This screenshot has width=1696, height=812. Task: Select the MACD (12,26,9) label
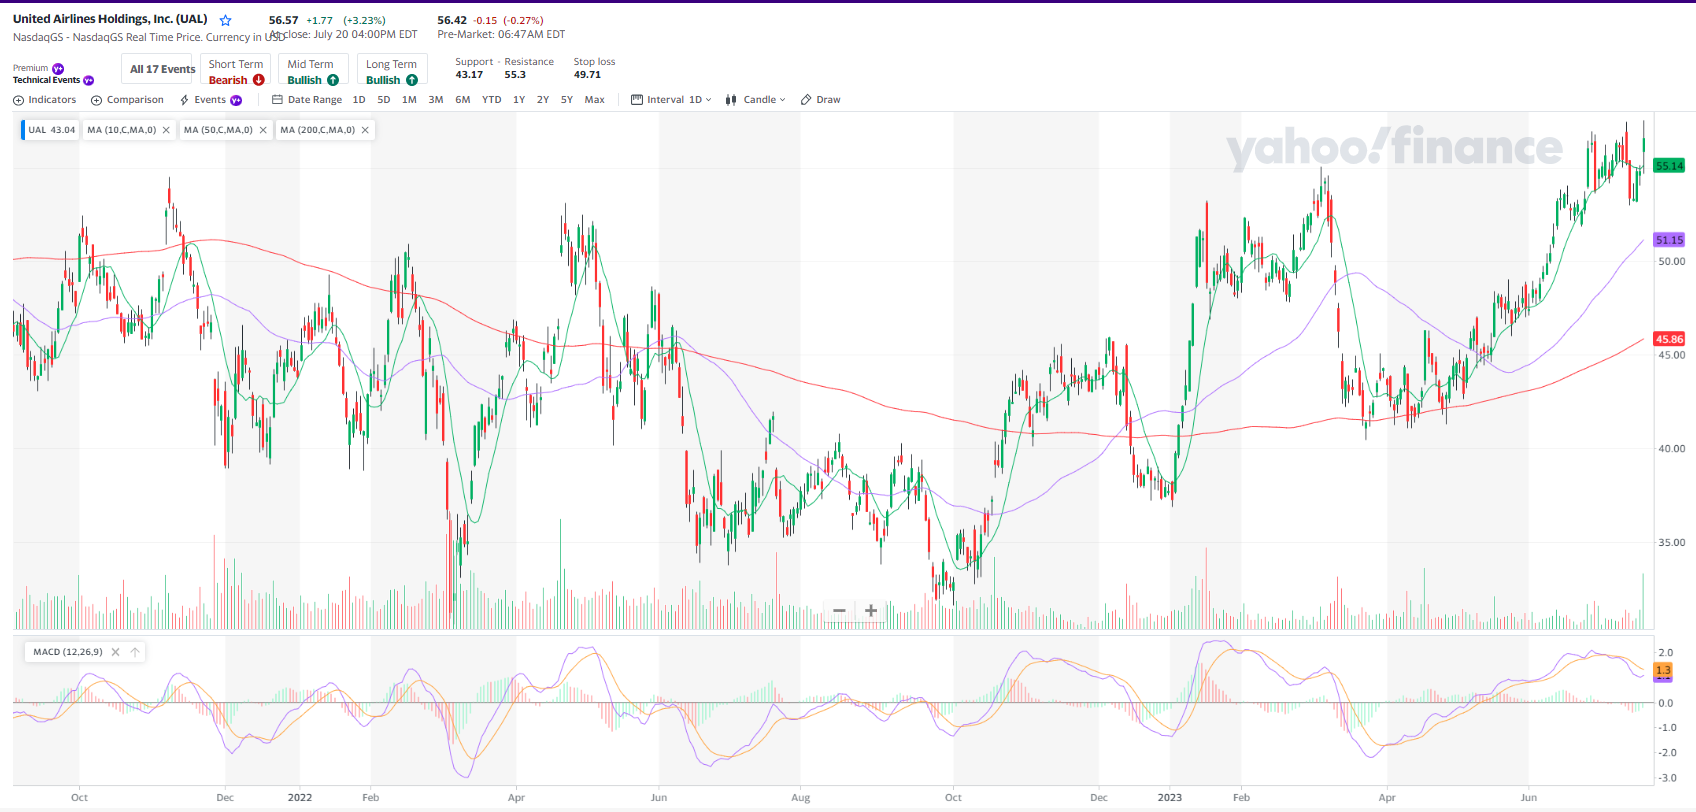tap(68, 652)
